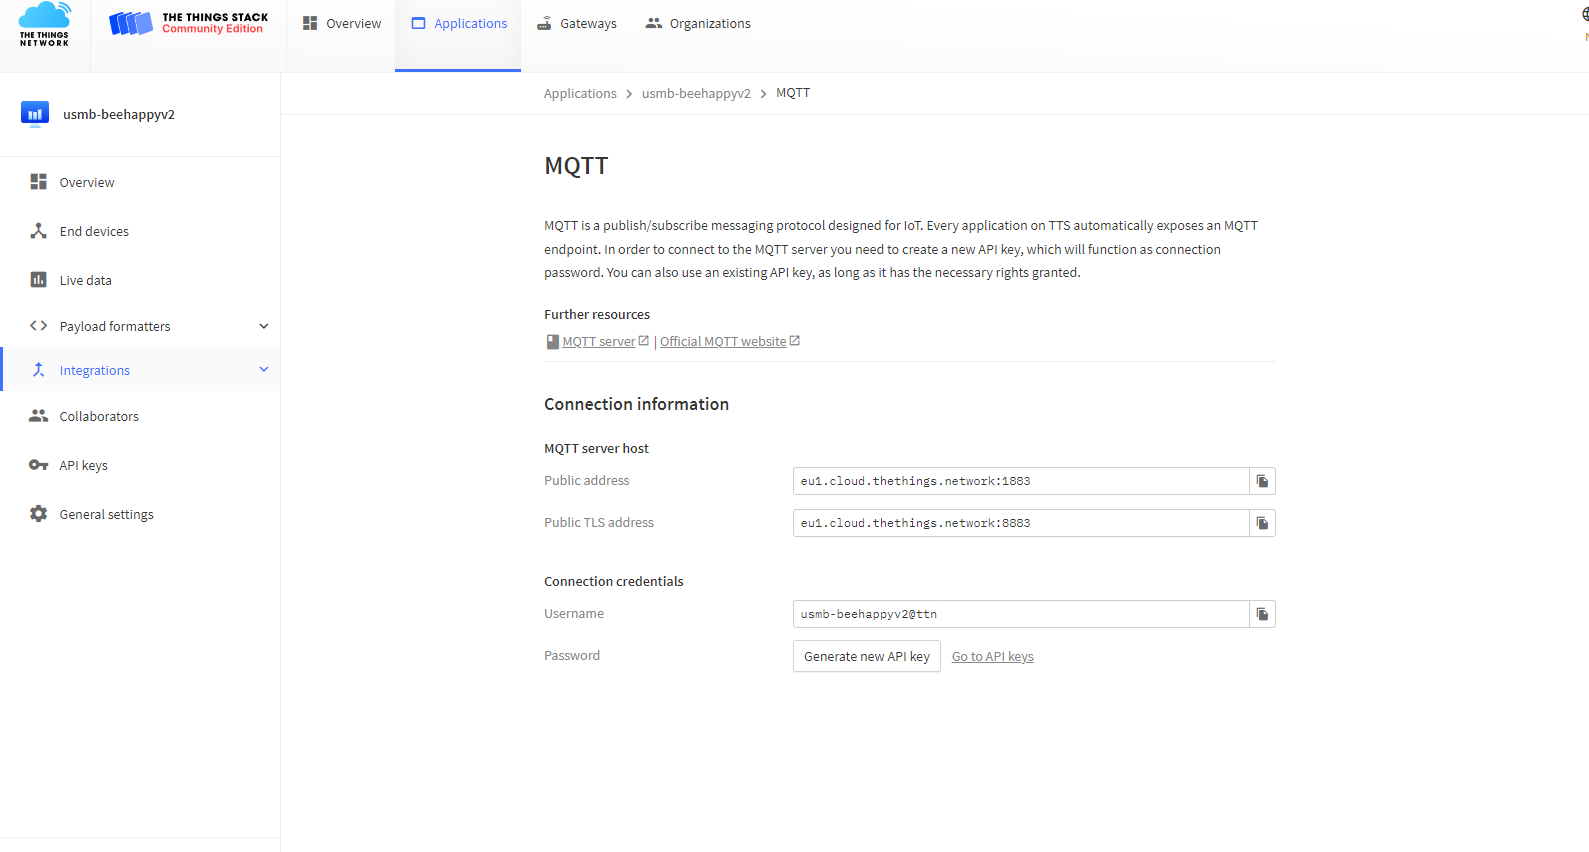This screenshot has width=1589, height=852.
Task: Click Generate new API key button
Action: (867, 656)
